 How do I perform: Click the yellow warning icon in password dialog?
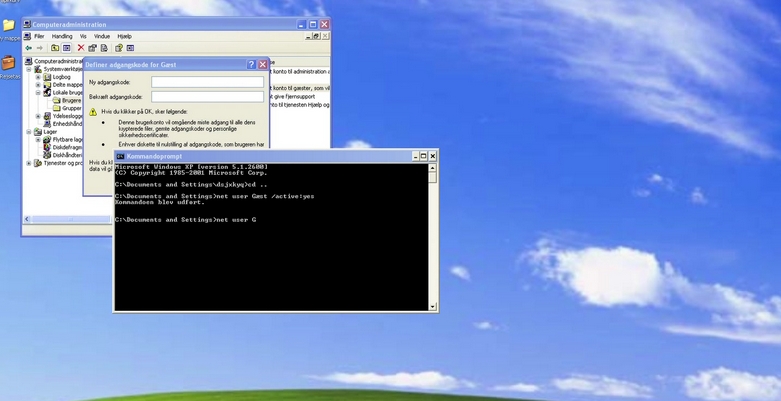click(x=93, y=112)
